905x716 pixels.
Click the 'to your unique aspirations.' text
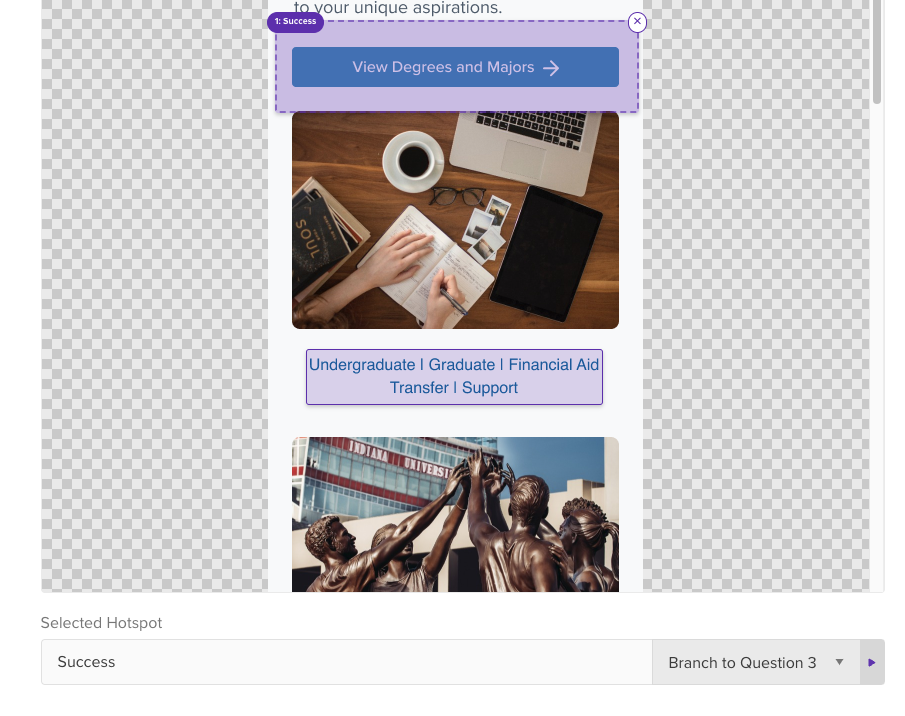click(x=398, y=8)
